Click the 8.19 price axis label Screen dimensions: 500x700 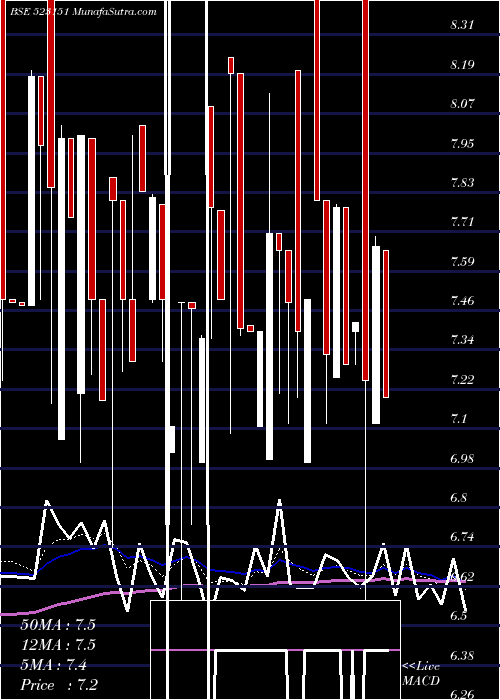click(462, 65)
